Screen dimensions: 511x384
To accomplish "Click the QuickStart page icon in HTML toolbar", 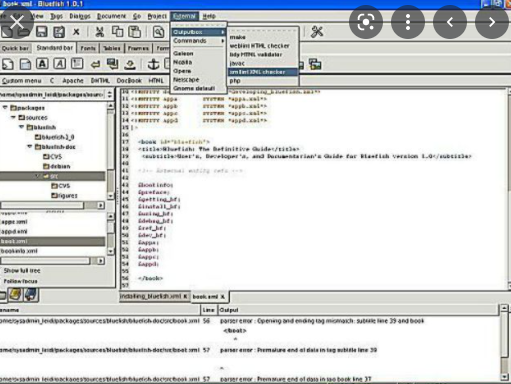I will point(7,64).
